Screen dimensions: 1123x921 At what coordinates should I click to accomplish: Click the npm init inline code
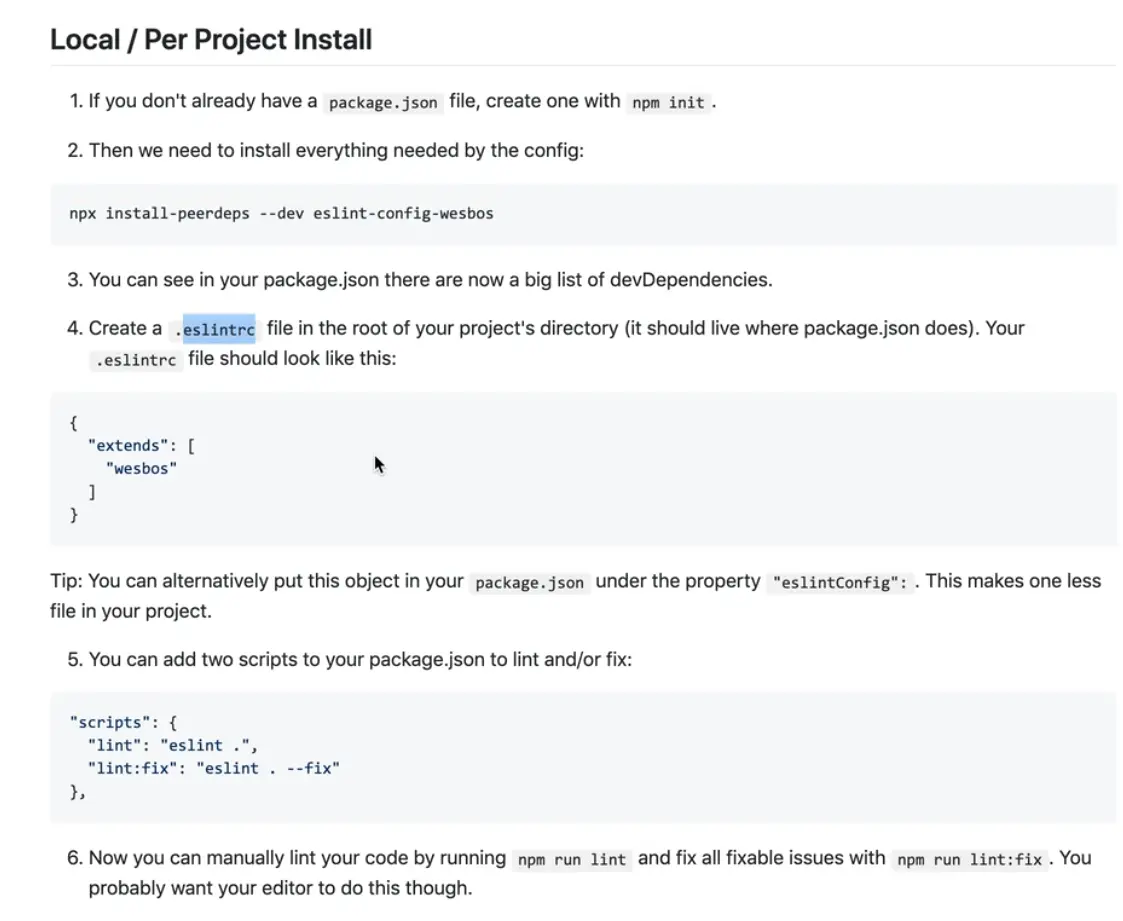(x=668, y=102)
